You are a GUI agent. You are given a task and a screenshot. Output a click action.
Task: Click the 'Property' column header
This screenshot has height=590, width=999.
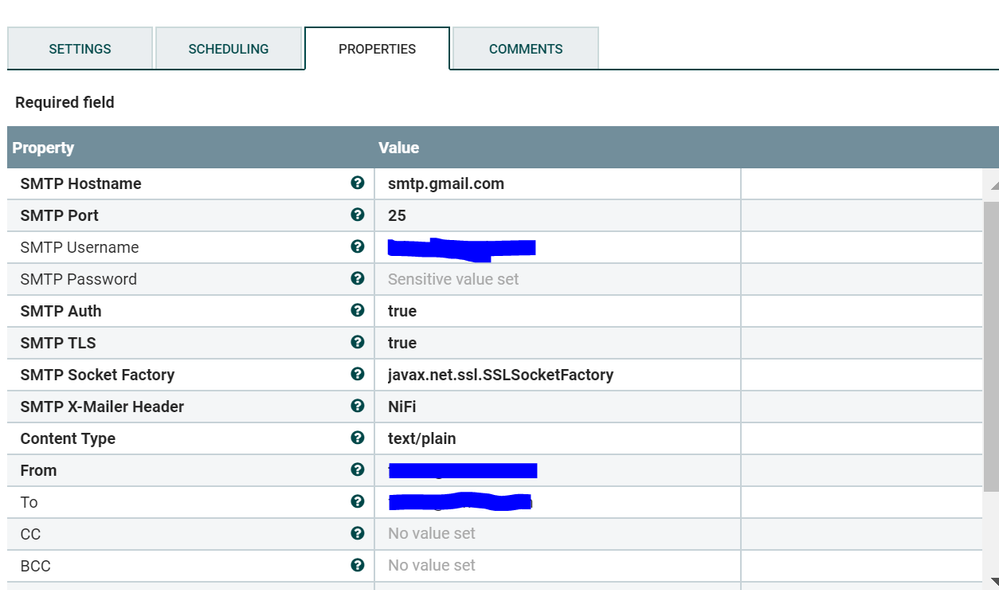point(43,148)
